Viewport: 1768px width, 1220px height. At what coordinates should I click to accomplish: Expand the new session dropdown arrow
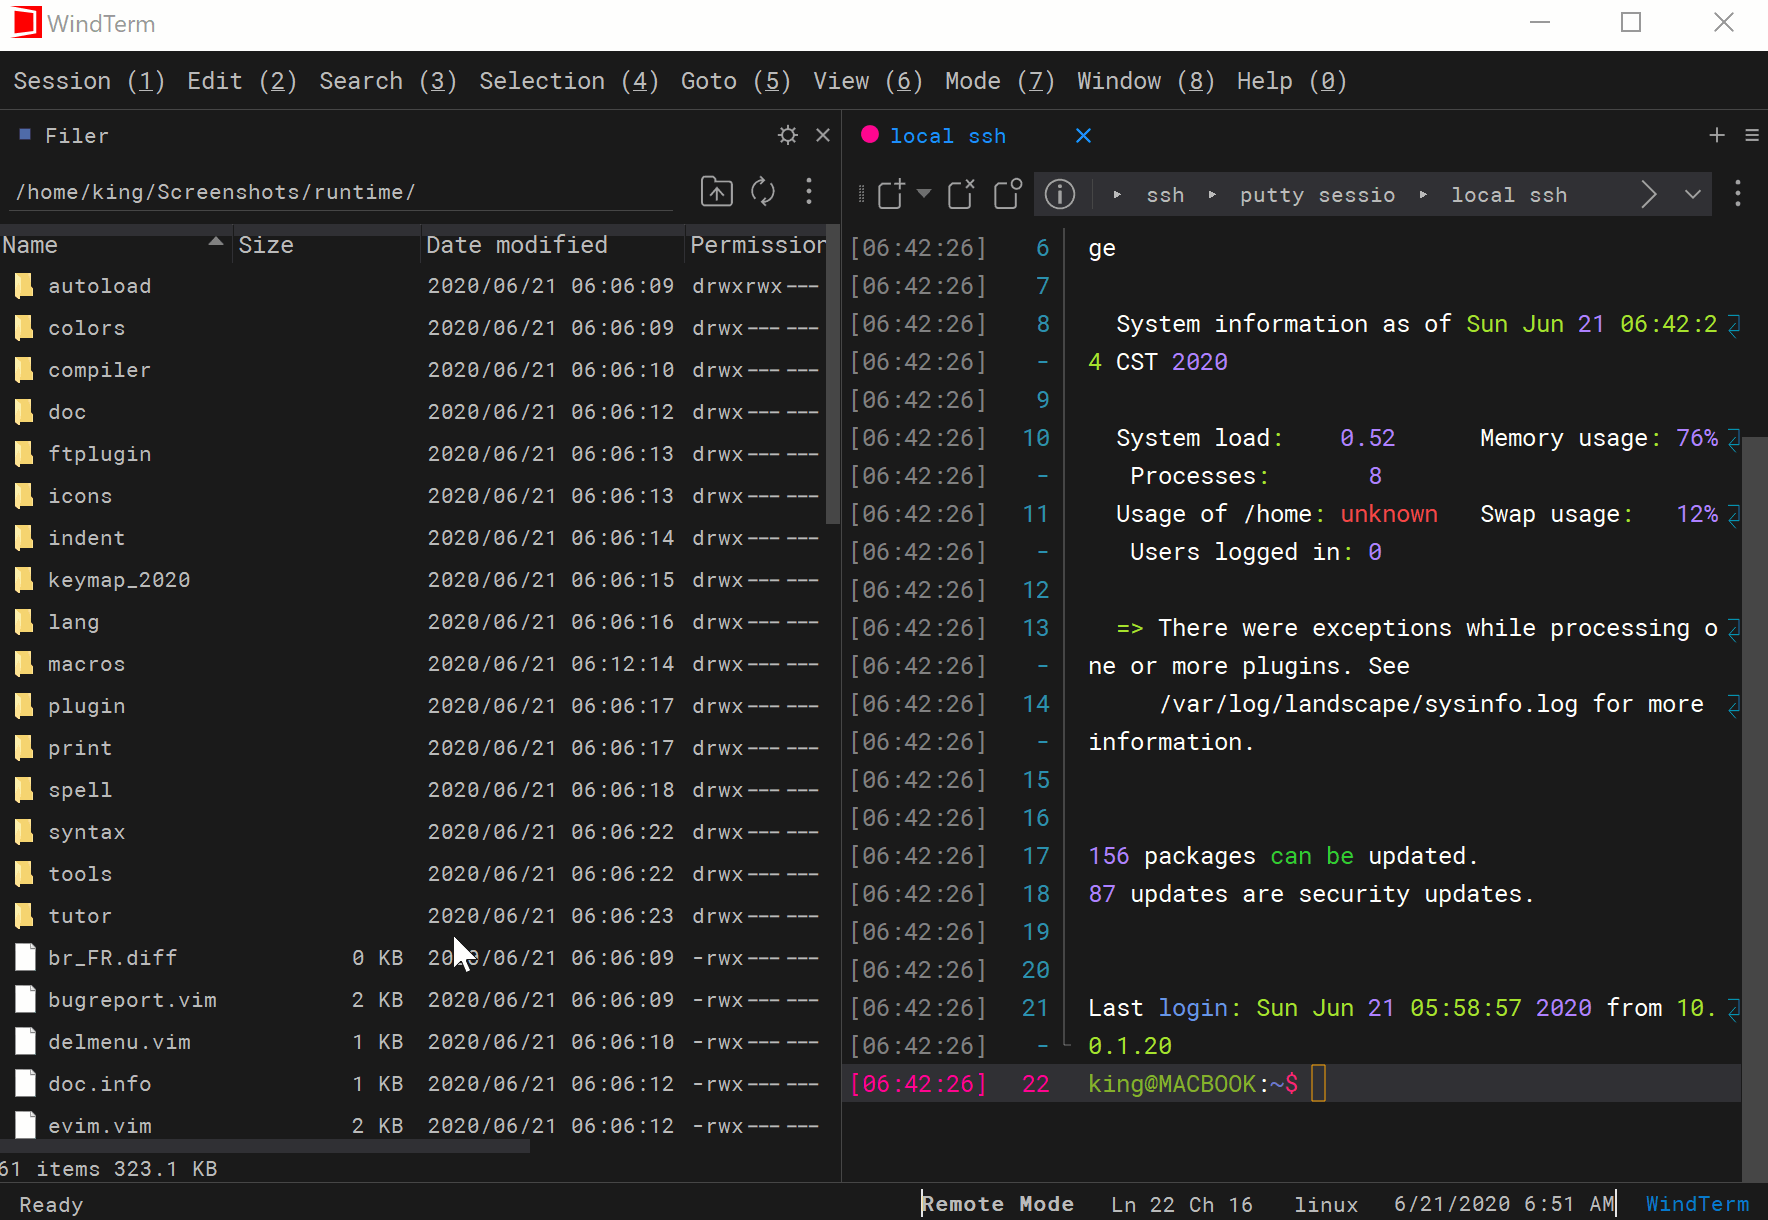924,194
